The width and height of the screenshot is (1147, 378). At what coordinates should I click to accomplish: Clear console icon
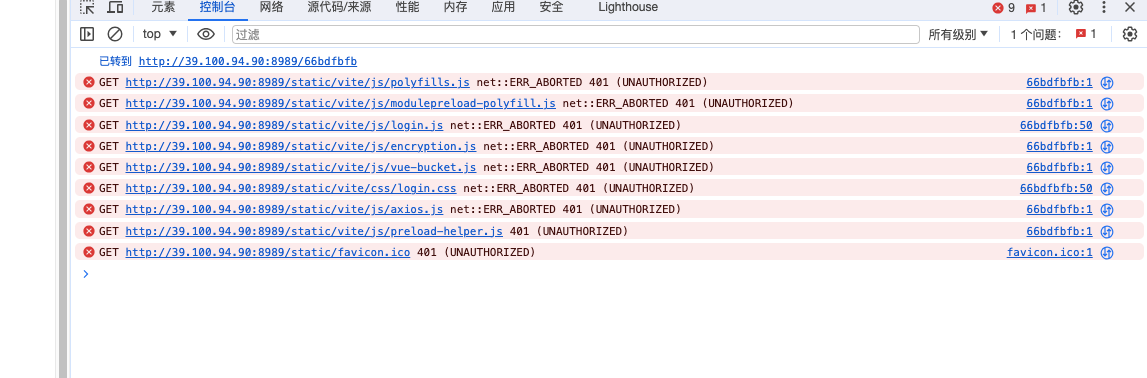(115, 34)
